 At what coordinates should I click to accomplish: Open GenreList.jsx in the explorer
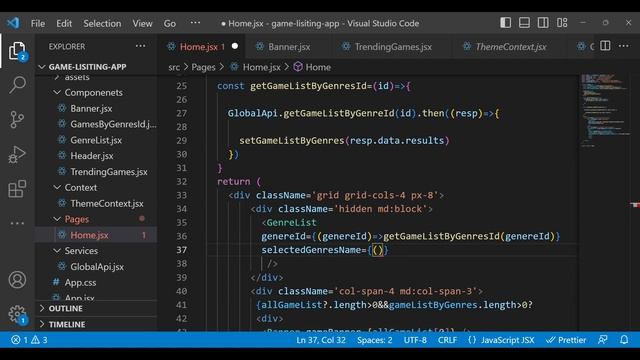coord(96,140)
